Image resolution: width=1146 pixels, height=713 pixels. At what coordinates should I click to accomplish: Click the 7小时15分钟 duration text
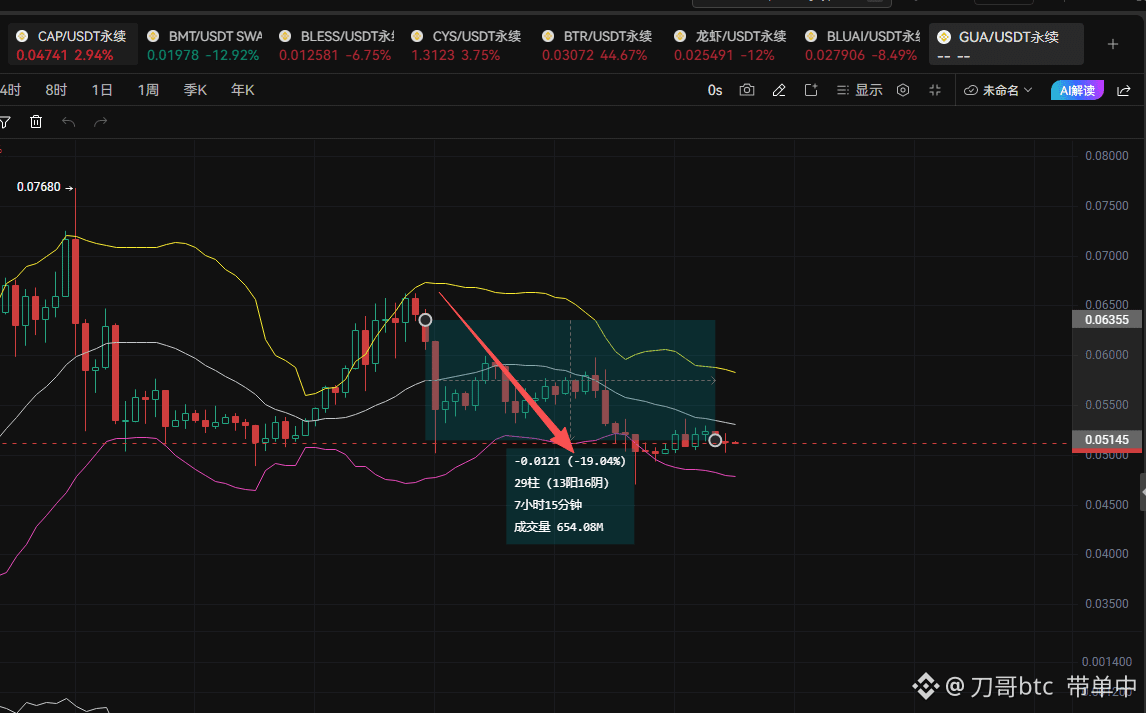[x=548, y=505]
